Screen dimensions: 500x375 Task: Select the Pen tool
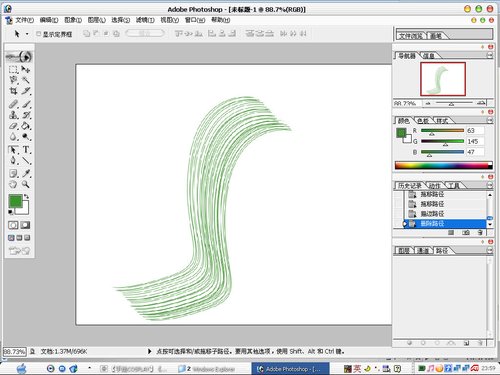13,160
